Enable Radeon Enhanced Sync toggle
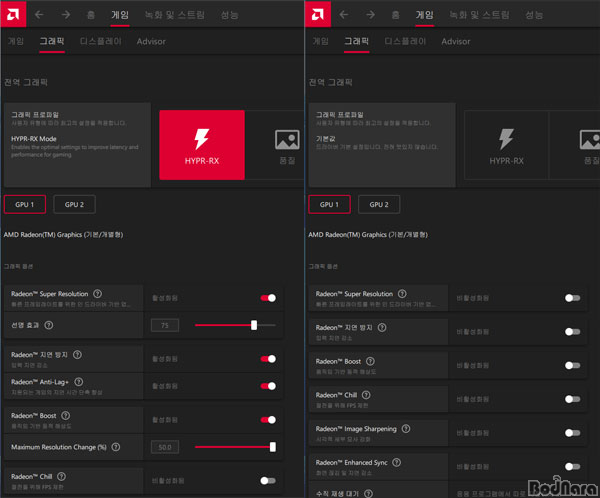 572,466
